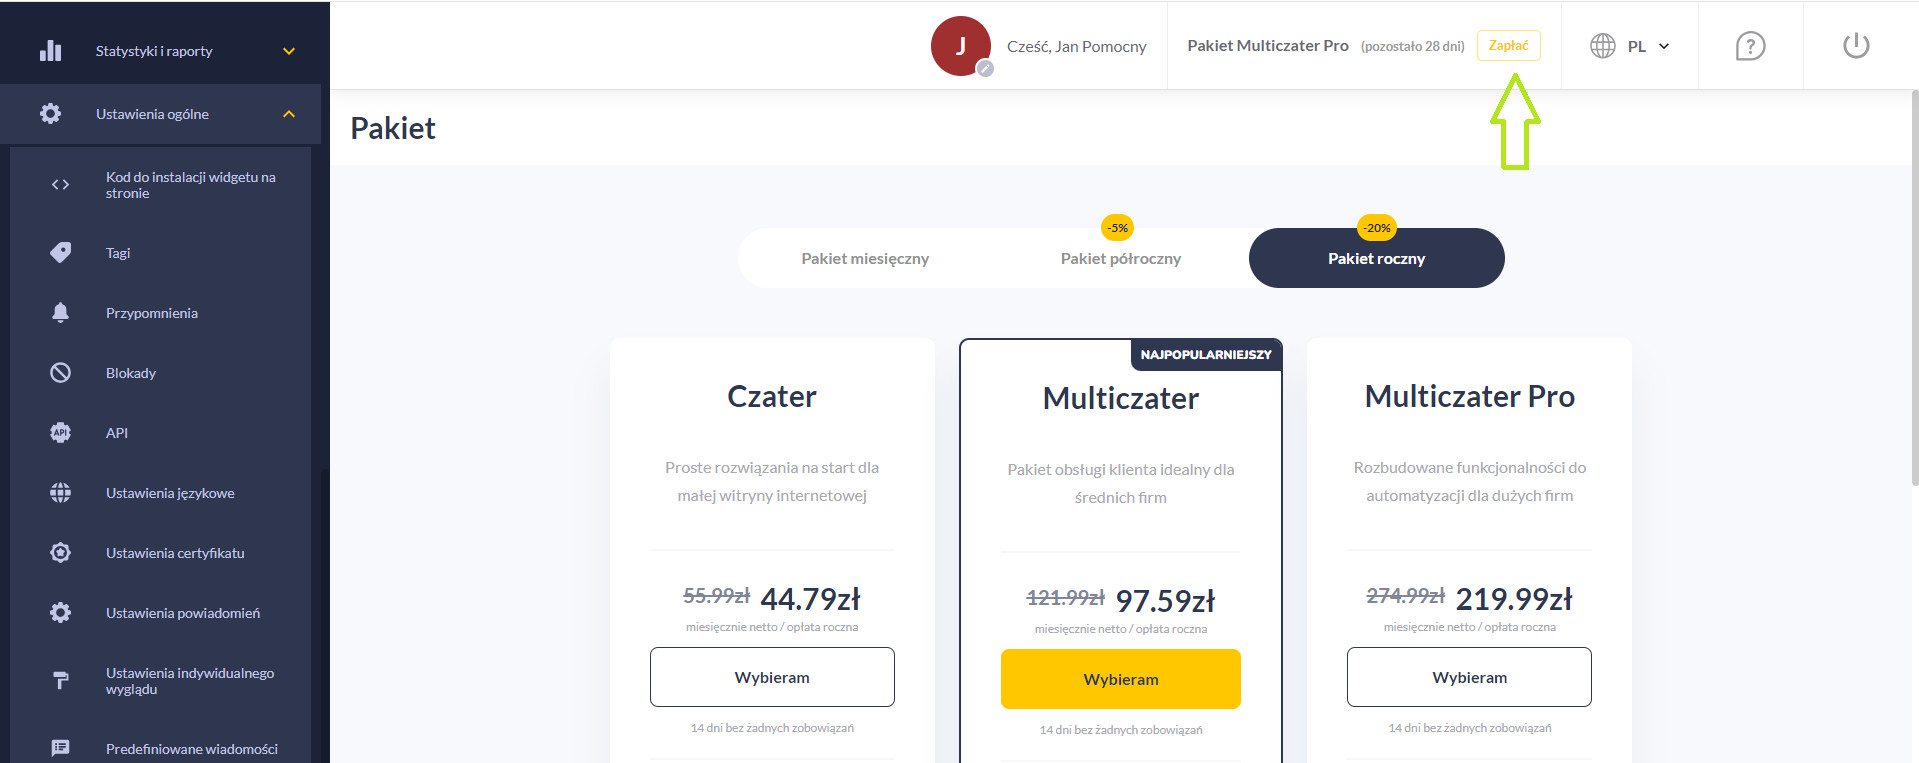This screenshot has width=1919, height=763.
Task: Click the Predefiniowane wiadomości message icon
Action: pyautogui.click(x=61, y=748)
